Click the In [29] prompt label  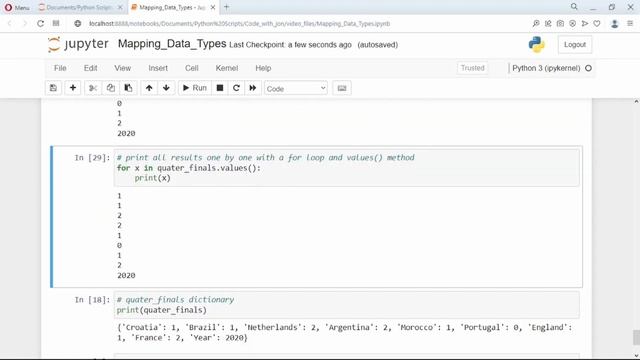92,158
